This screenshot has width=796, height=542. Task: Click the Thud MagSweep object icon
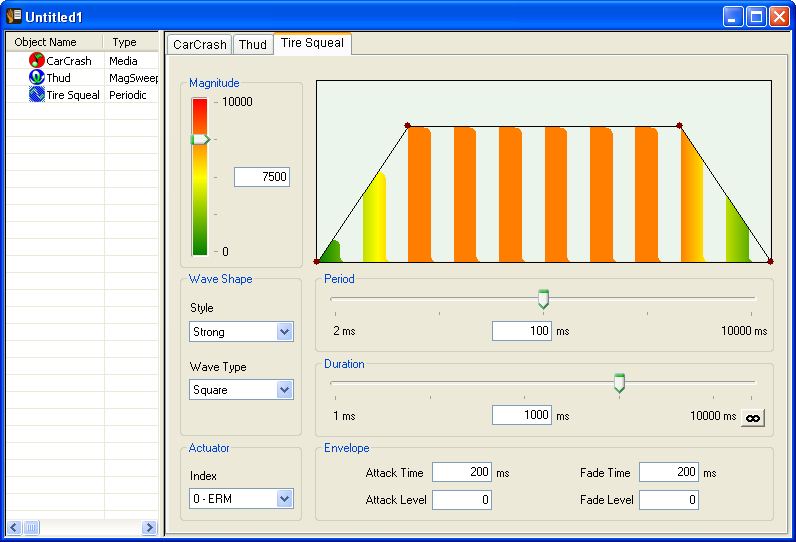(37, 77)
